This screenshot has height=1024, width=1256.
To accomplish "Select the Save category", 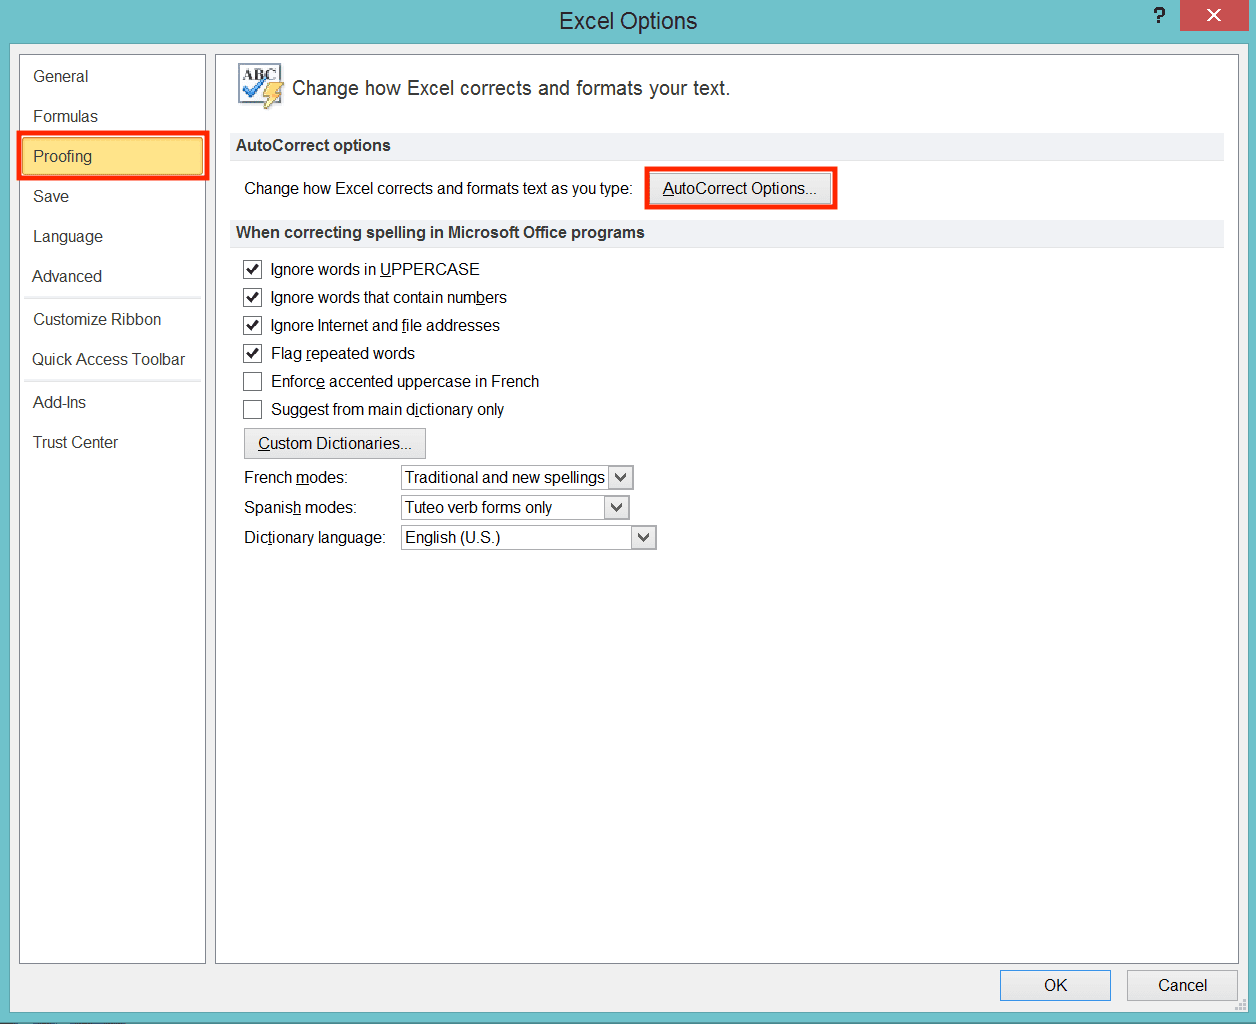I will [112, 196].
